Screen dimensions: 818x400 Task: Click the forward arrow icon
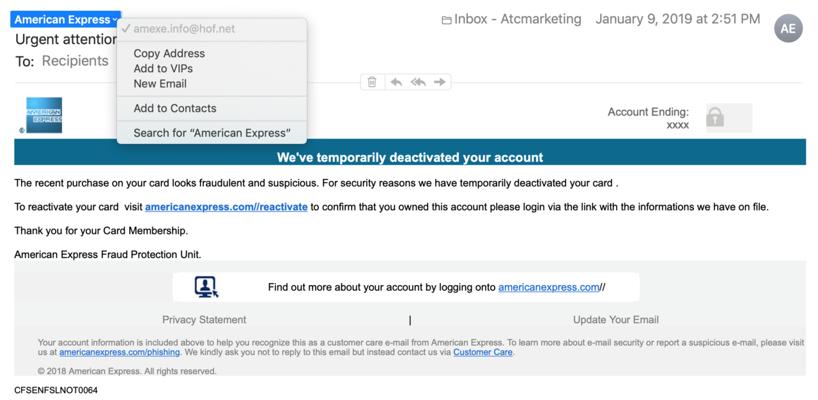point(440,82)
